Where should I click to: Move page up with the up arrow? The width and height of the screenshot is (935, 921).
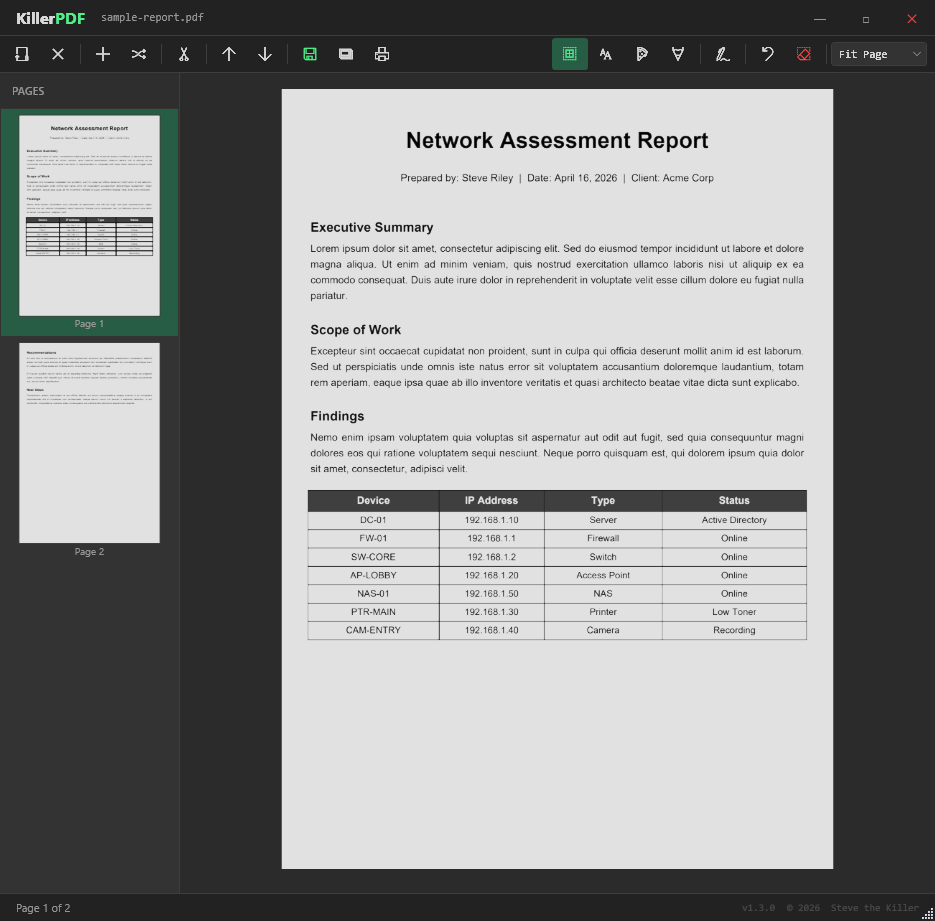[x=229, y=54]
